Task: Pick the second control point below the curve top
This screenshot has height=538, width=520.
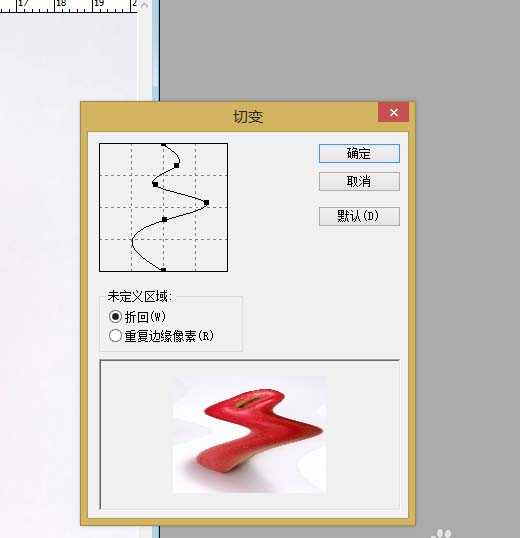Action: pos(176,165)
